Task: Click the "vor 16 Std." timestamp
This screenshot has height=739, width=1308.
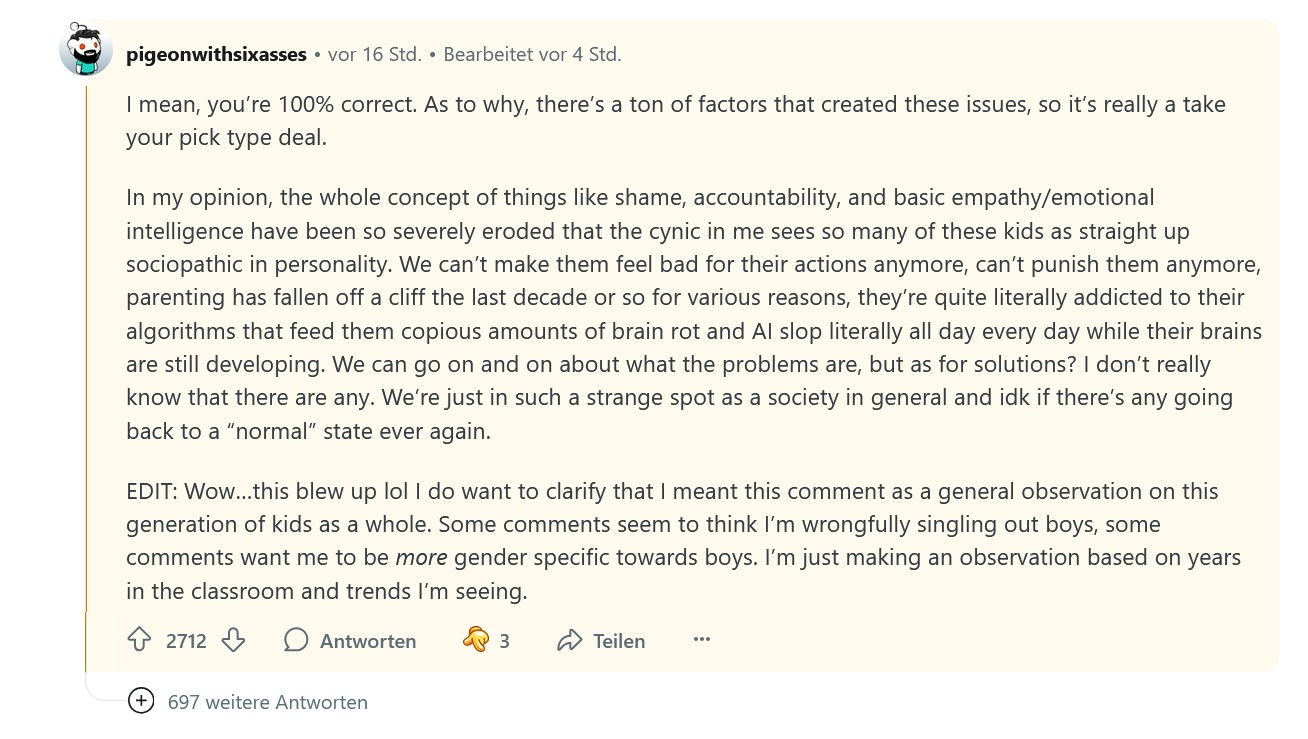Action: 374,55
